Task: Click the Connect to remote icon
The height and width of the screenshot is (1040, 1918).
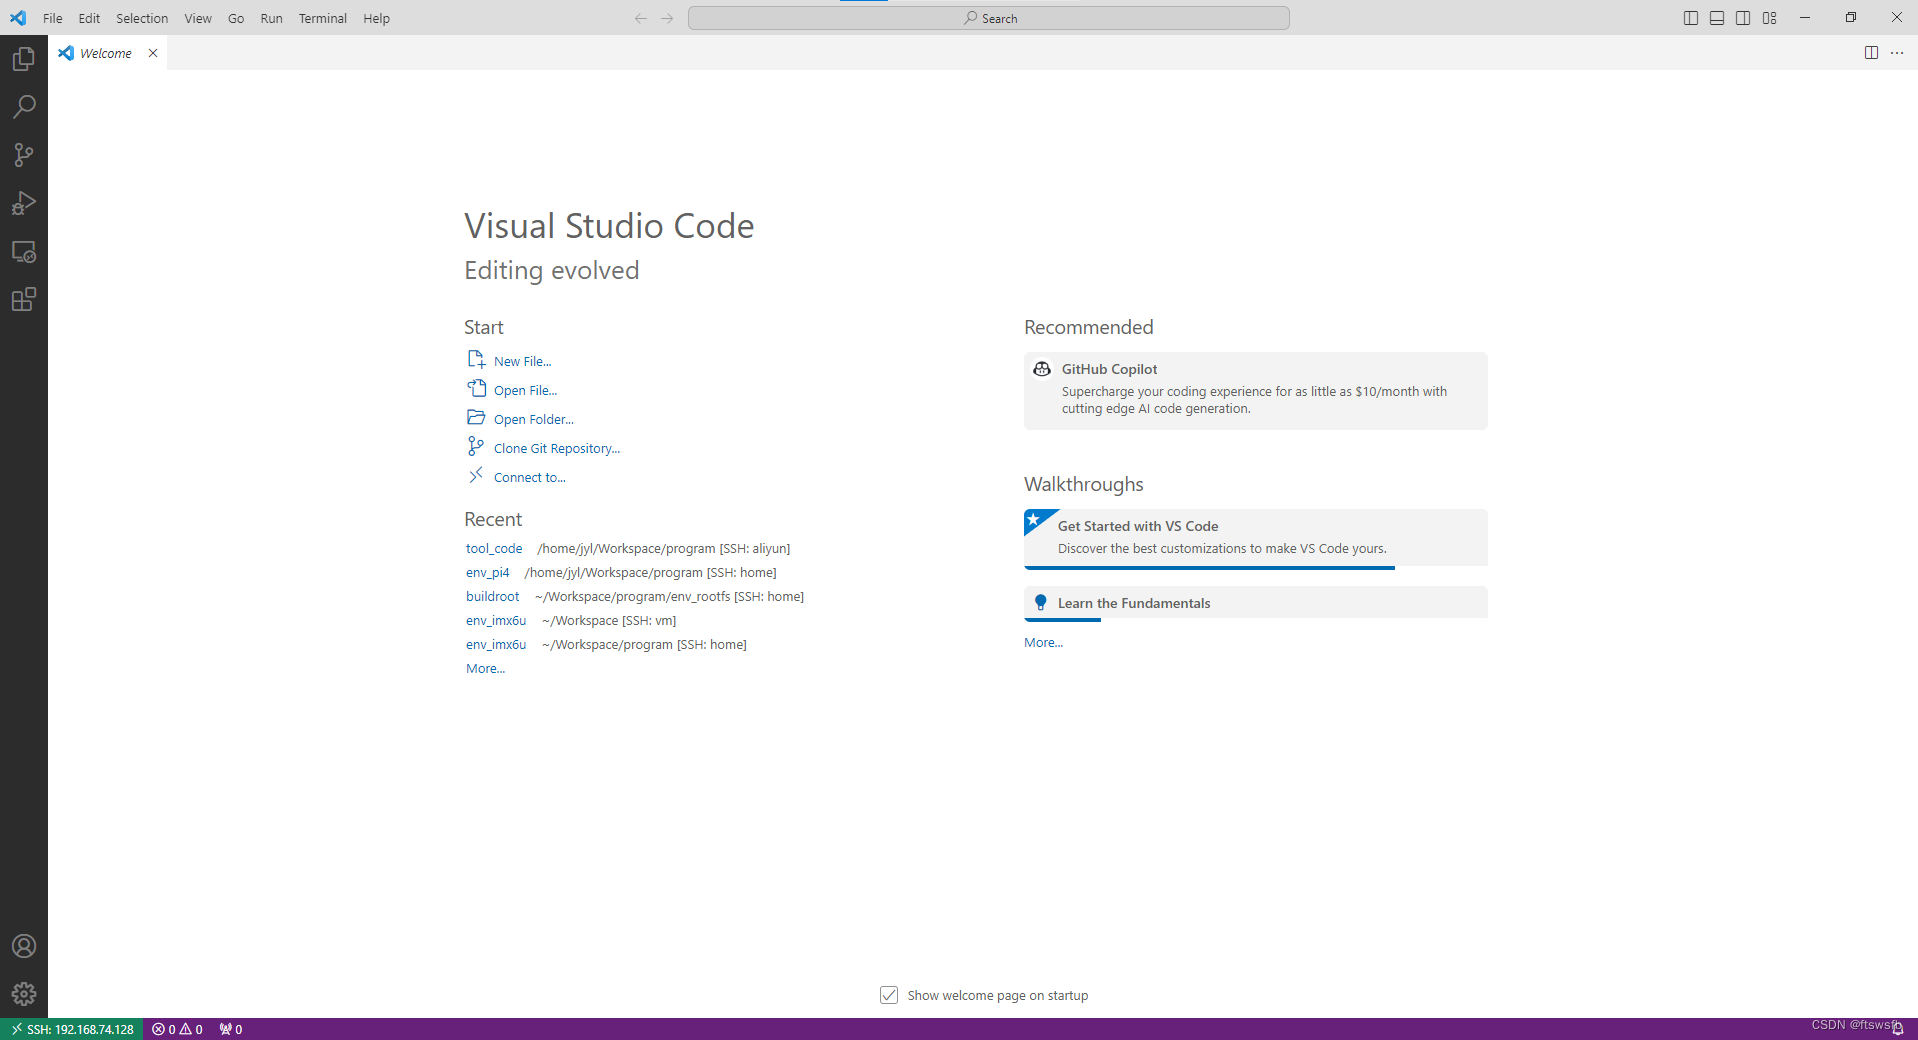Action: (x=476, y=475)
